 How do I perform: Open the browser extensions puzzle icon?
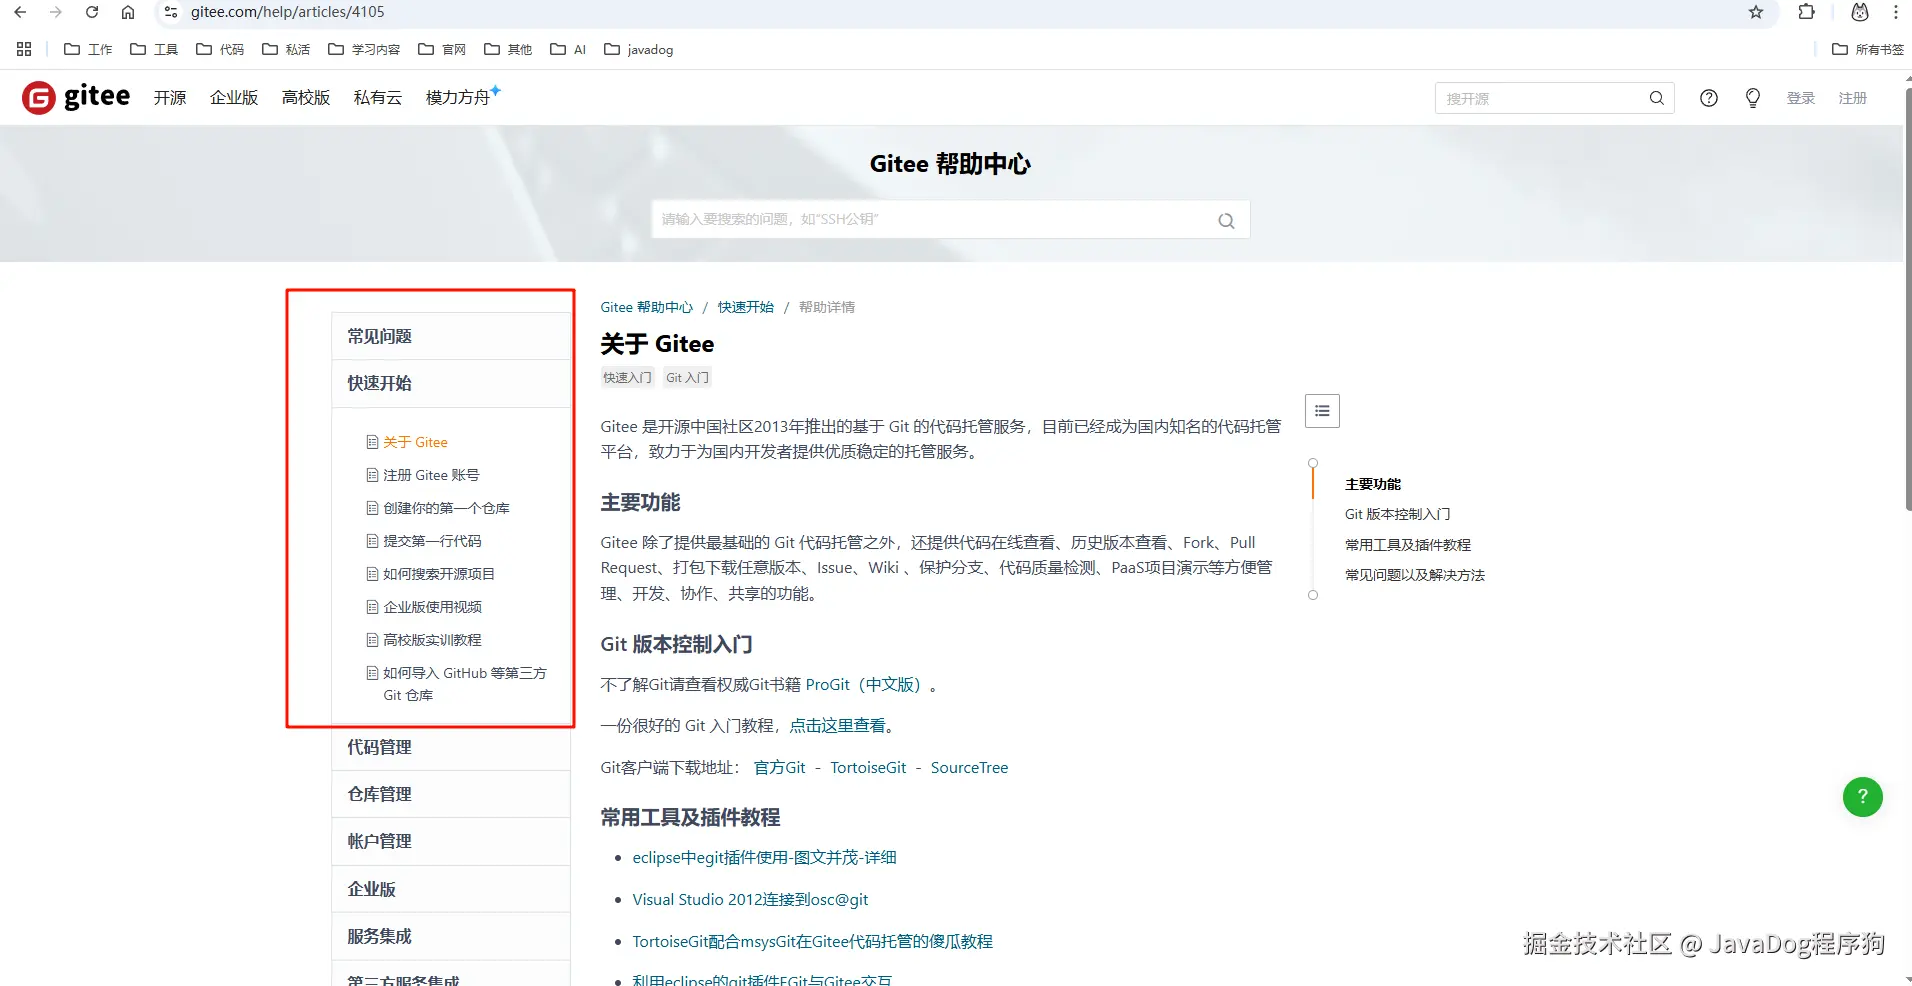[1806, 12]
